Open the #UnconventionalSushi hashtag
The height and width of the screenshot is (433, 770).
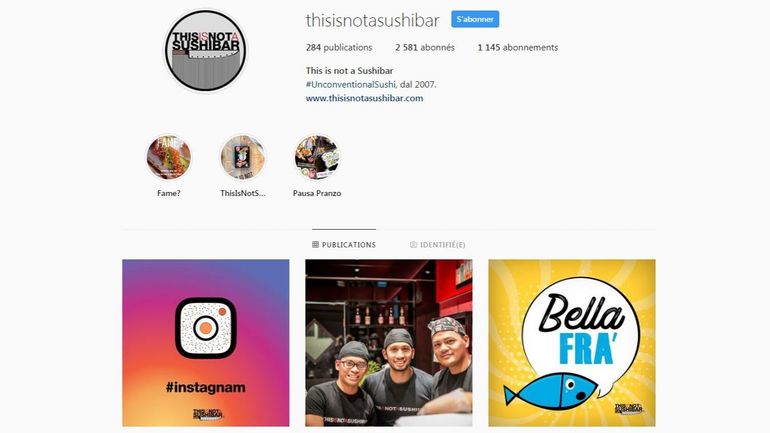(x=351, y=84)
